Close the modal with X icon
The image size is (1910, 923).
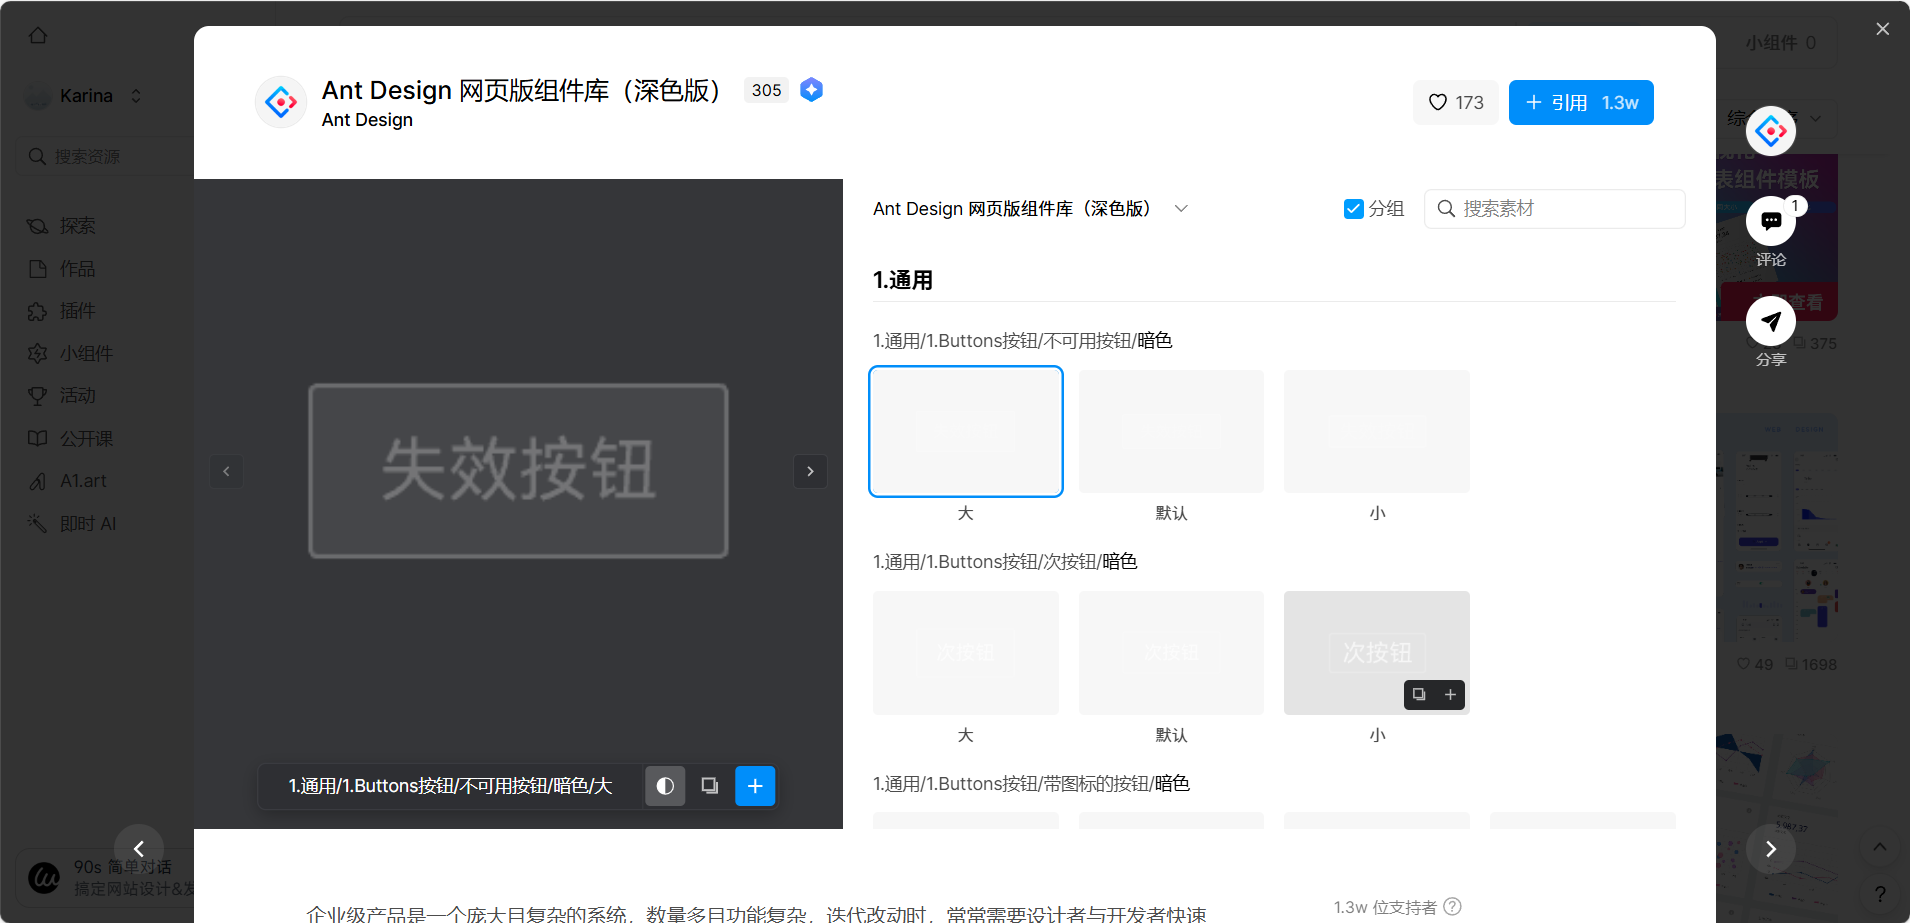click(1883, 29)
